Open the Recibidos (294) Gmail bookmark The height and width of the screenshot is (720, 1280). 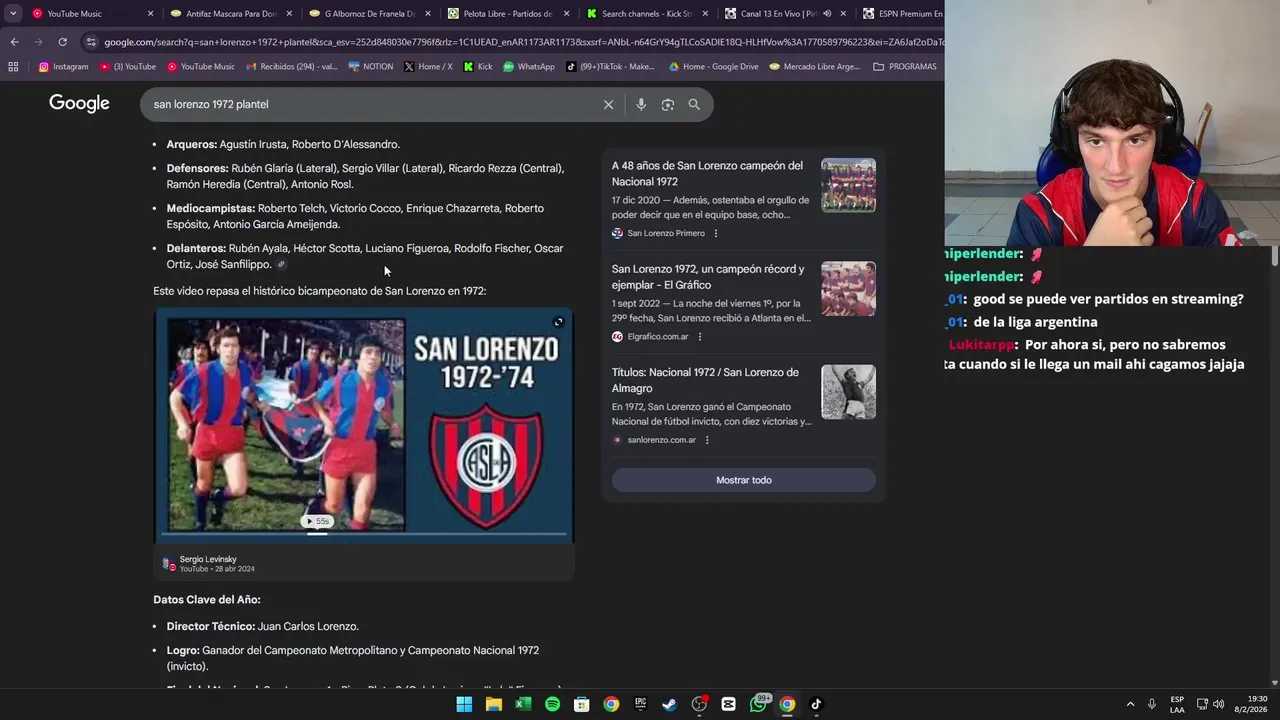pos(292,67)
